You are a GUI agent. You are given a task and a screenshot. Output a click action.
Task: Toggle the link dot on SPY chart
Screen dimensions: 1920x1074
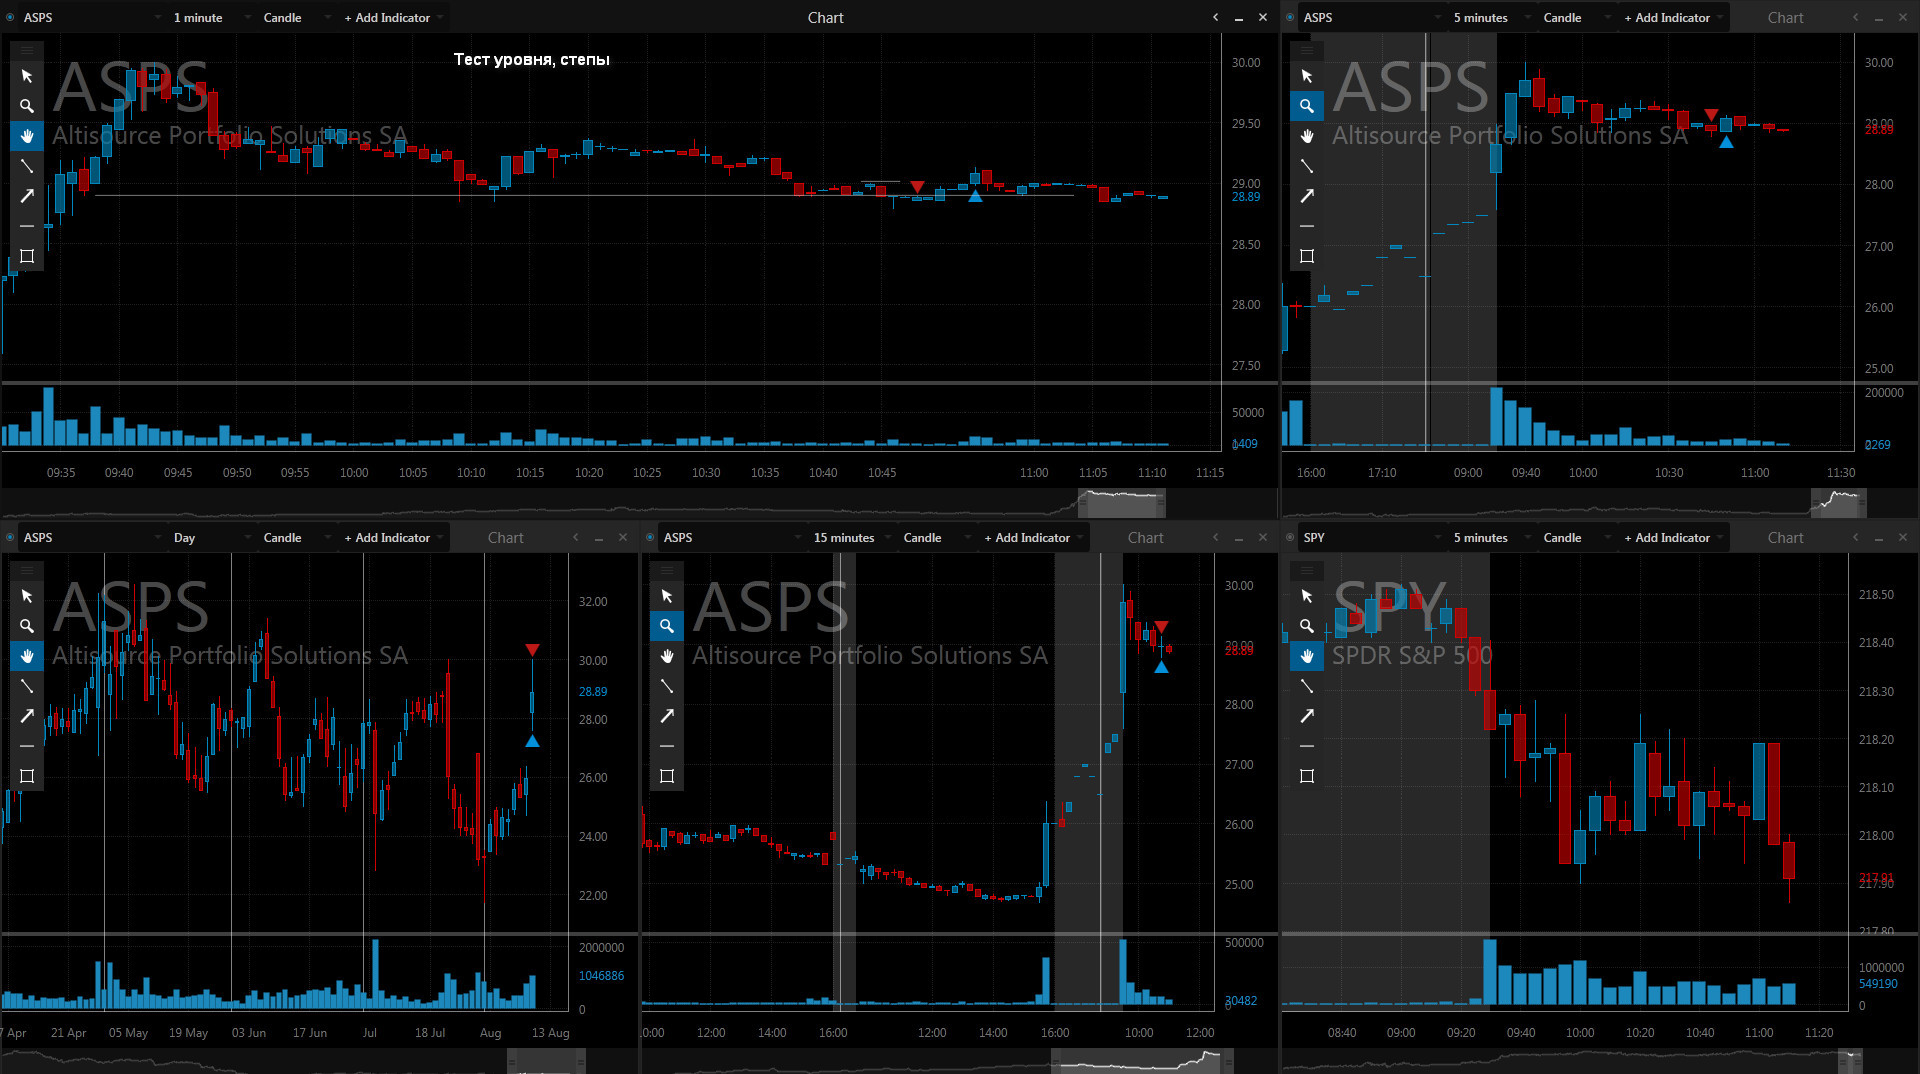1290,537
